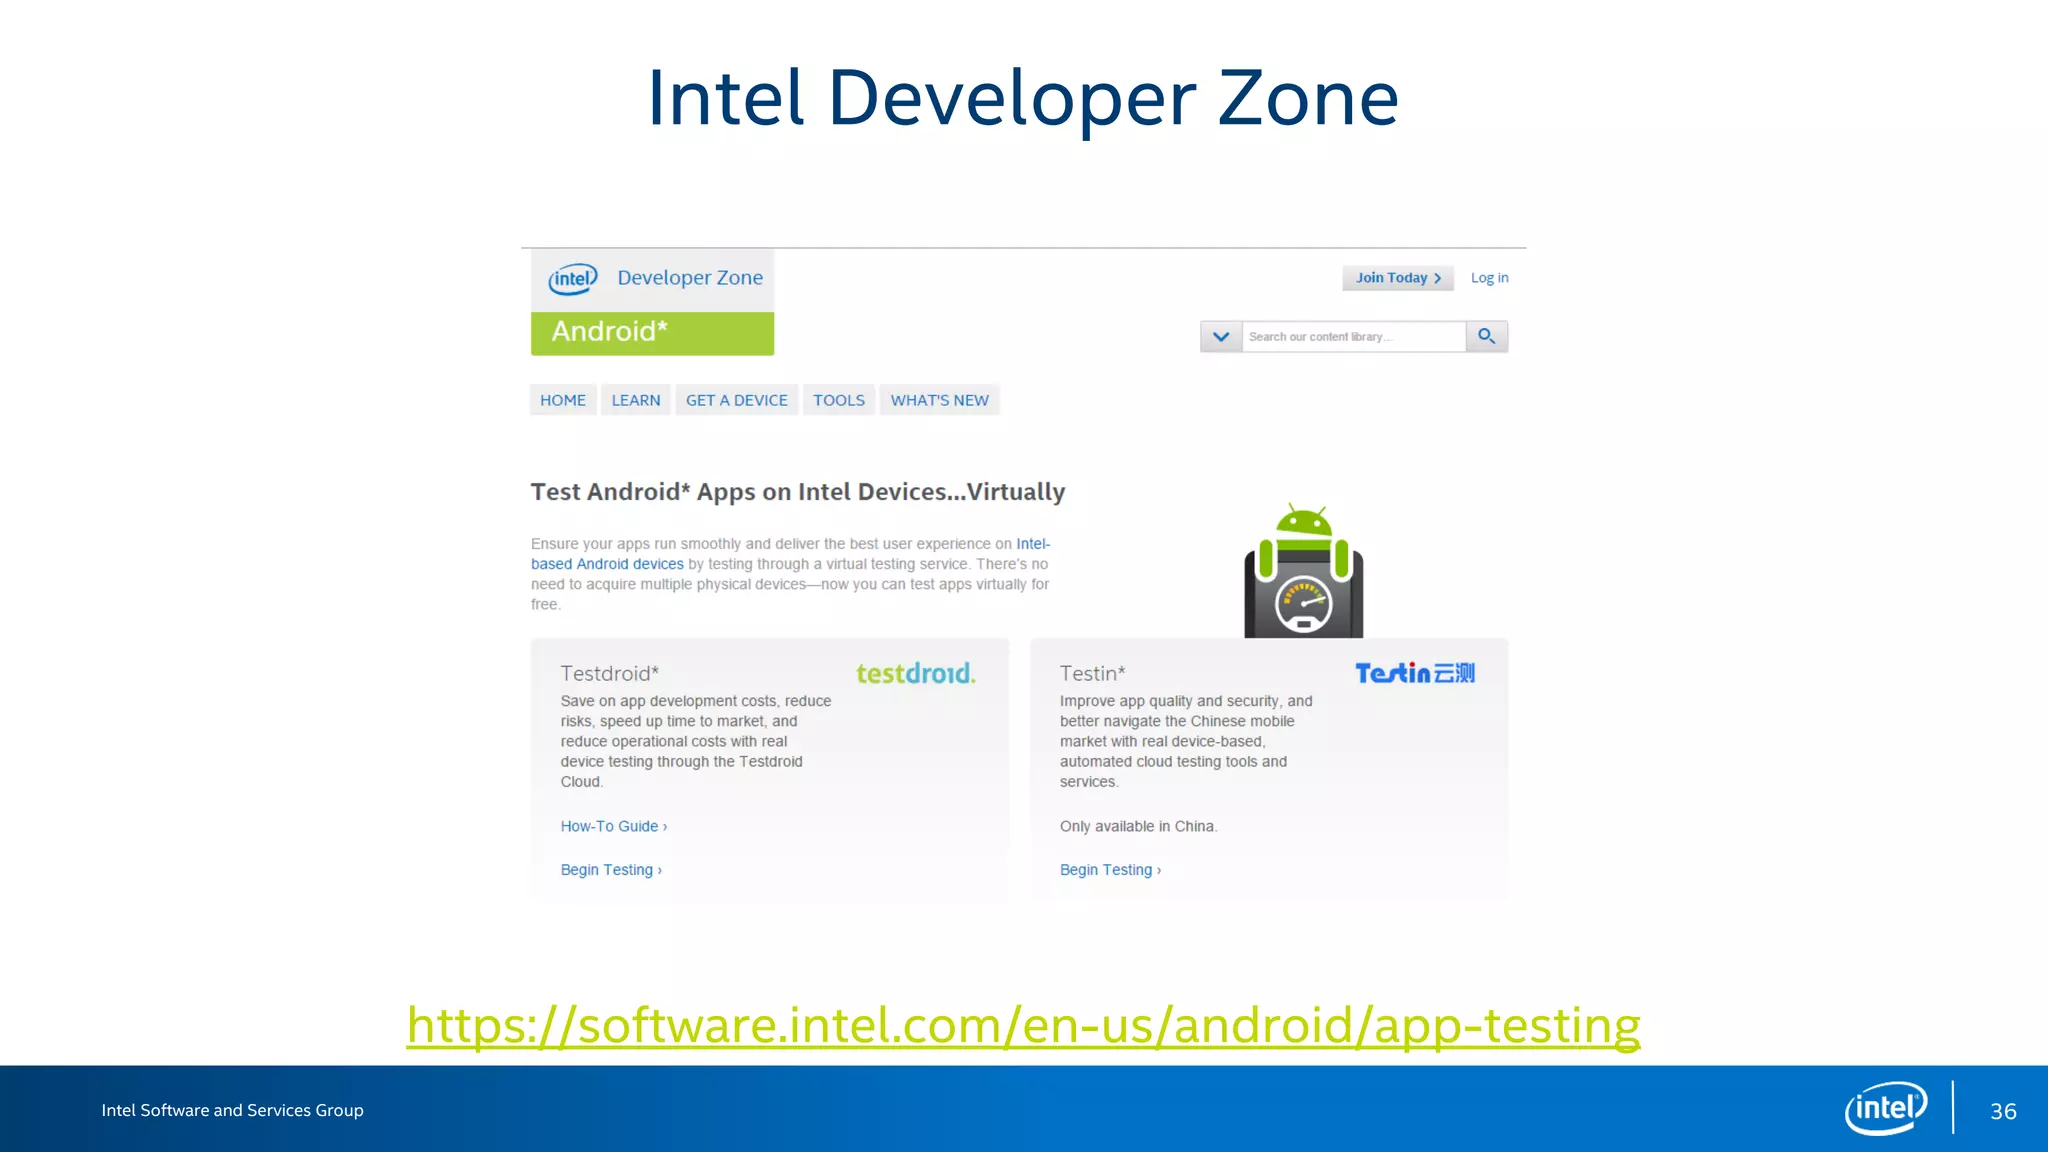Click the 'Only available in China.' note
The width and height of the screenshot is (2048, 1152).
click(x=1139, y=826)
